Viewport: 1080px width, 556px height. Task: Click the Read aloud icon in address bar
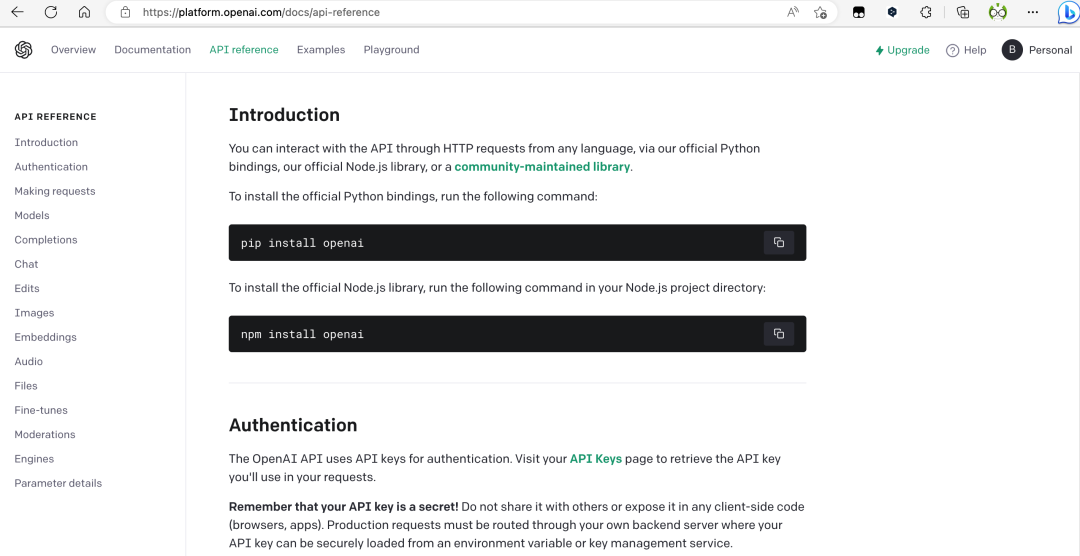(793, 12)
